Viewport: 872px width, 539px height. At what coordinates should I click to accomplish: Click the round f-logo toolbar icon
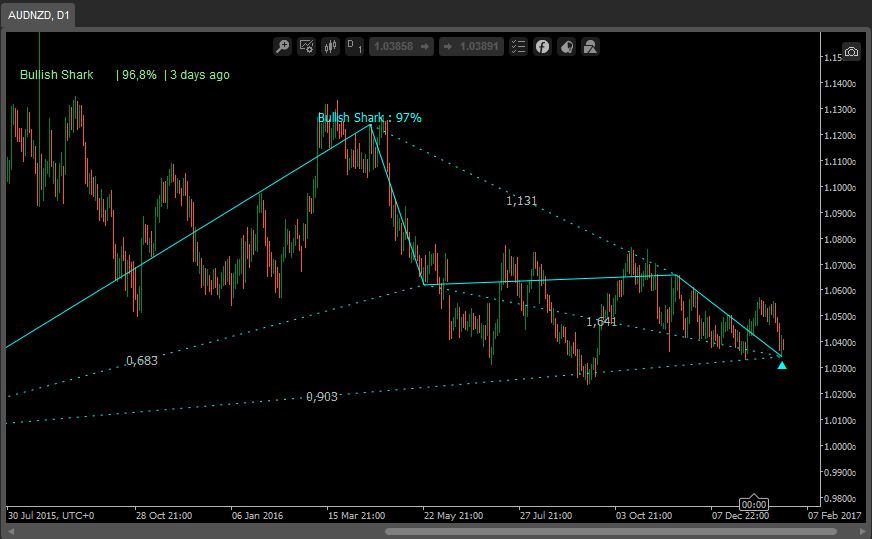(542, 46)
